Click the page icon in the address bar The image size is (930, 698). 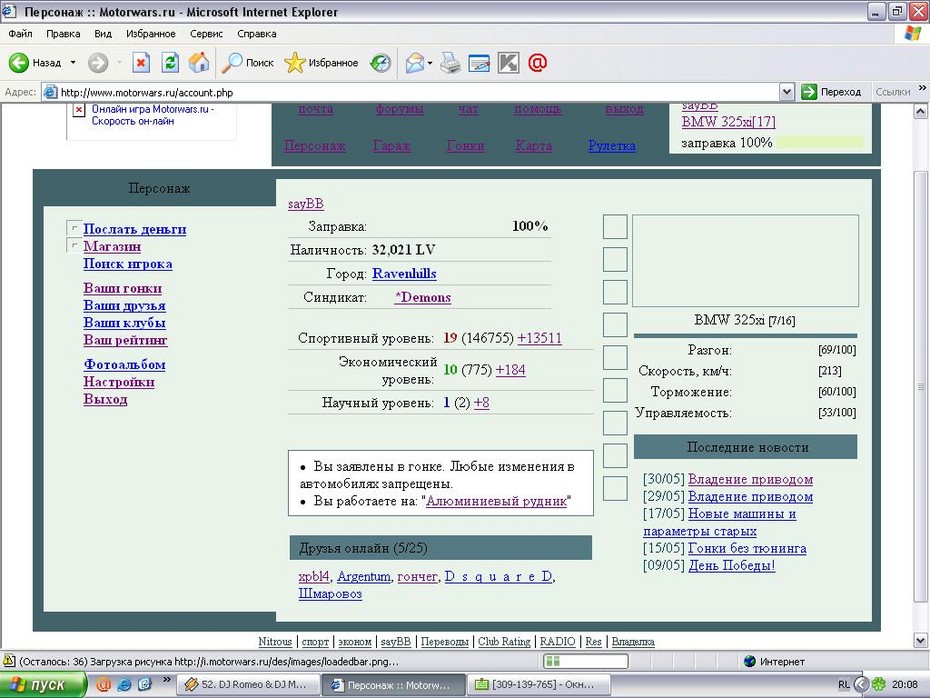click(51, 92)
